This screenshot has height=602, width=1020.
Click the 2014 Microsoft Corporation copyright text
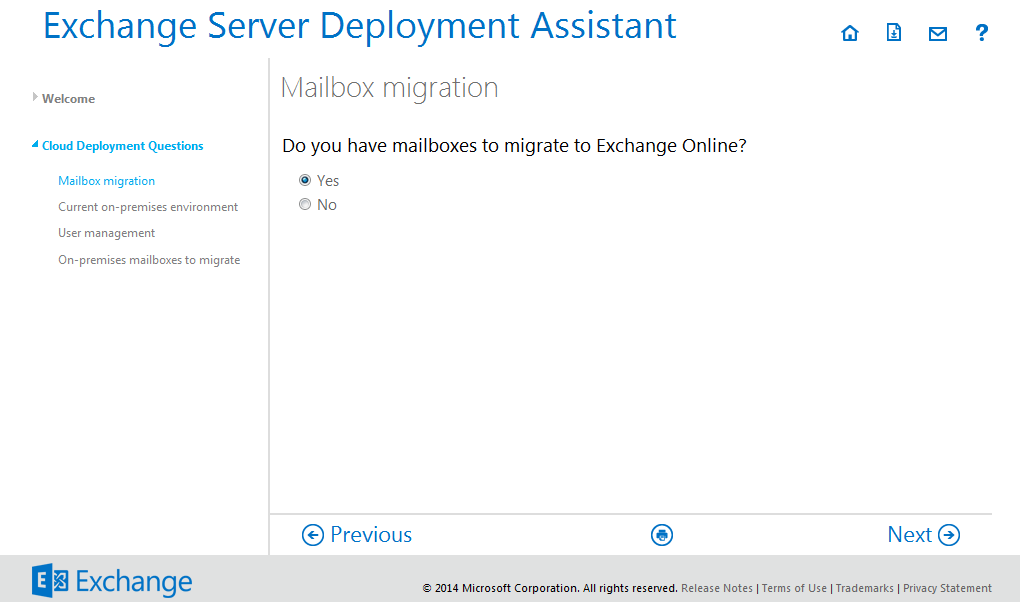(550, 588)
